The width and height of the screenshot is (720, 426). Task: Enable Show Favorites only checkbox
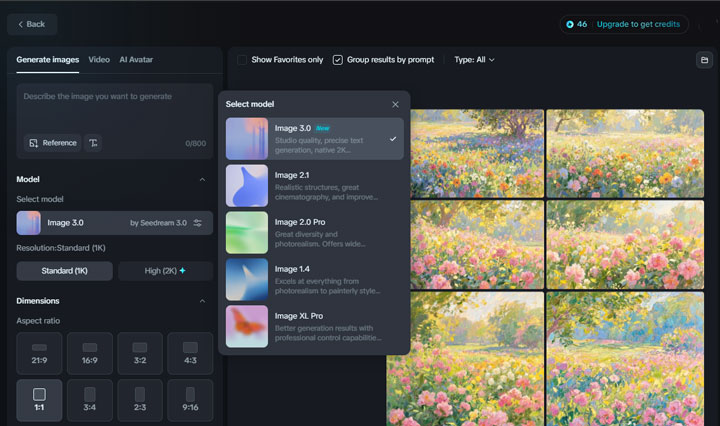point(242,60)
